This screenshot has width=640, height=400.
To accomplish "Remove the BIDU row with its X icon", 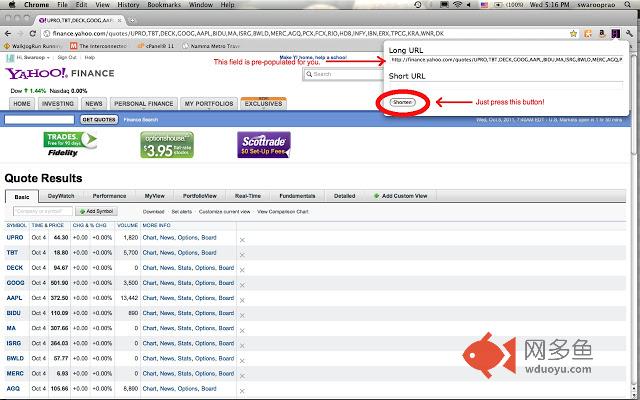I will (242, 316).
